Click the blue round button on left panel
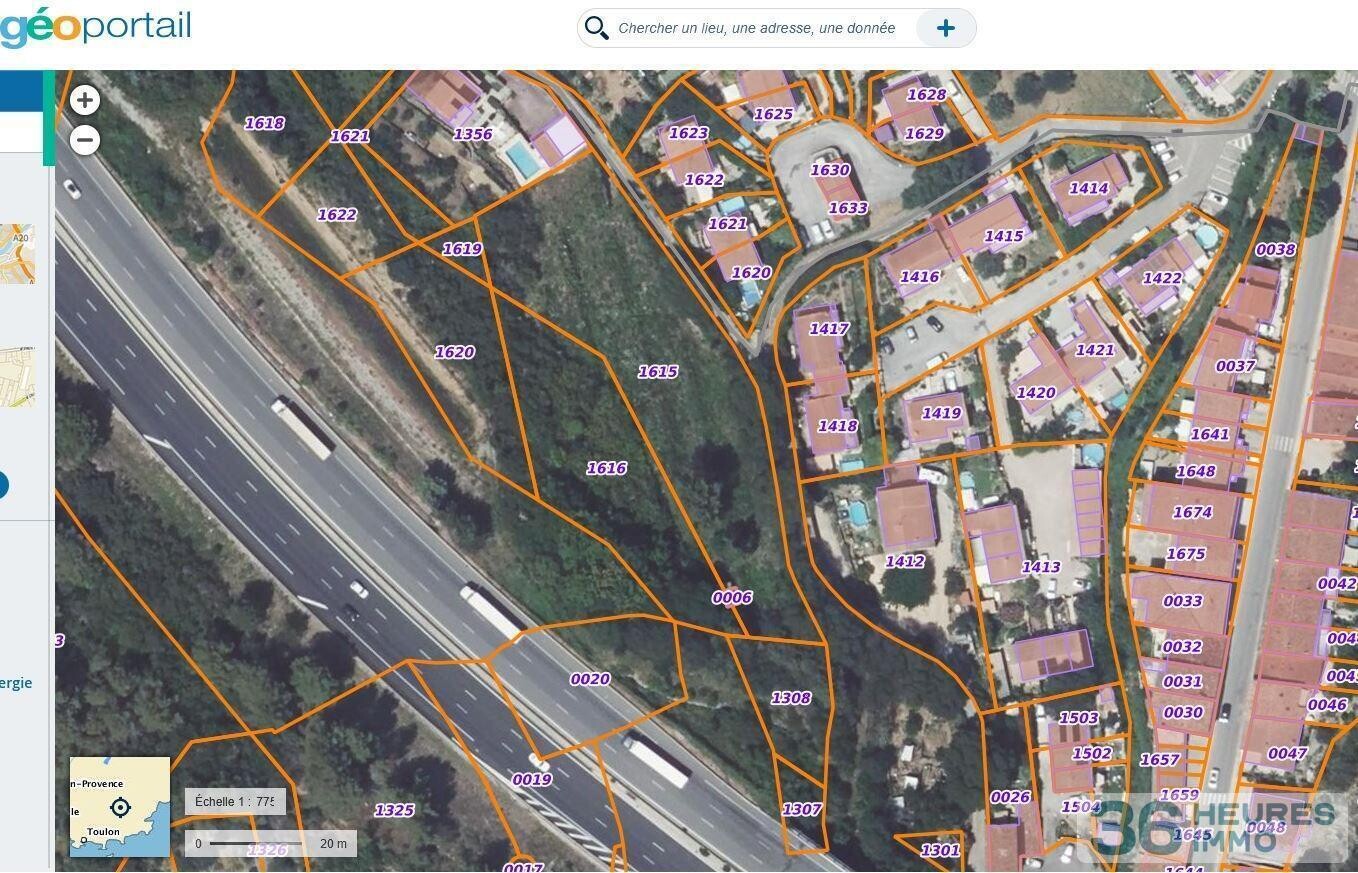1358x873 pixels. (3, 486)
